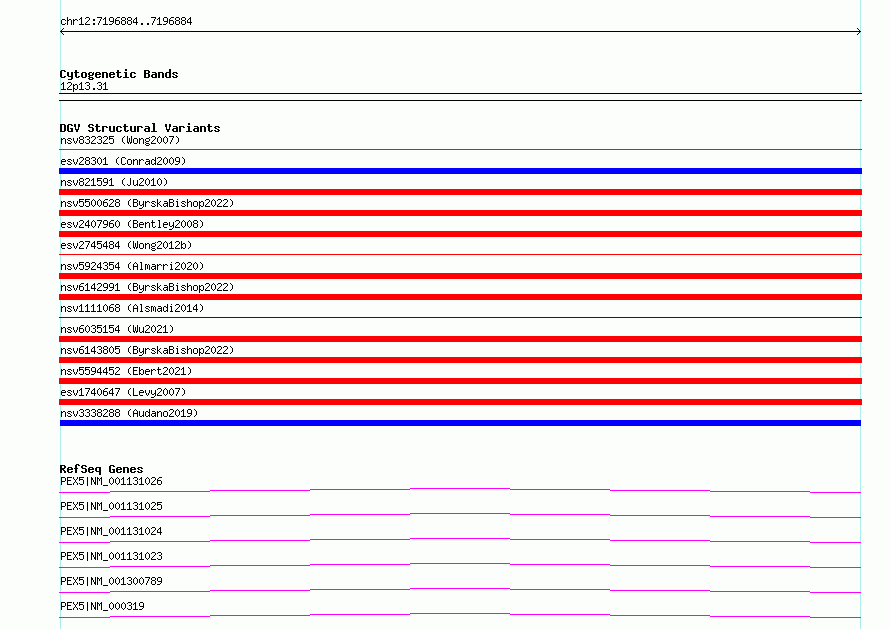Select the Cytogenetic Bands track title
The height and width of the screenshot is (629, 890).
point(119,74)
